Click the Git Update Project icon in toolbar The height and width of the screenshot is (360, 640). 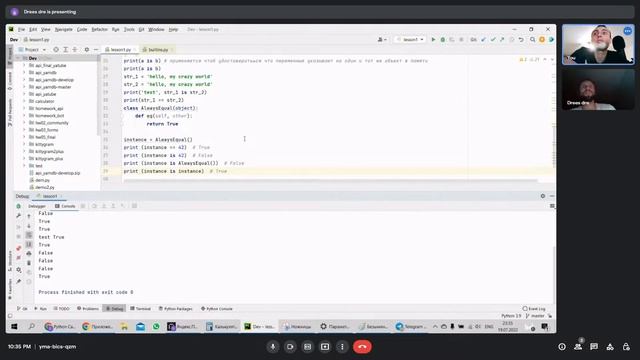pos(484,40)
